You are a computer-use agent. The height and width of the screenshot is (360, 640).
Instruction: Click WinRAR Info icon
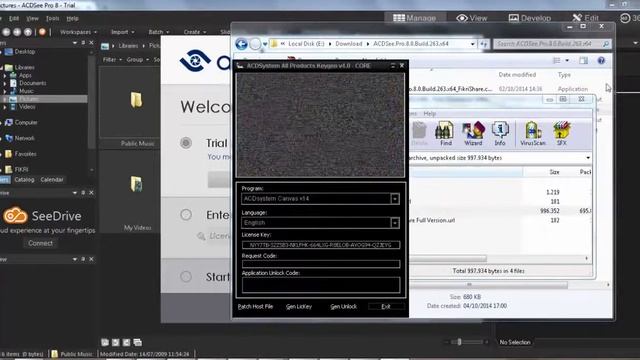point(500,134)
